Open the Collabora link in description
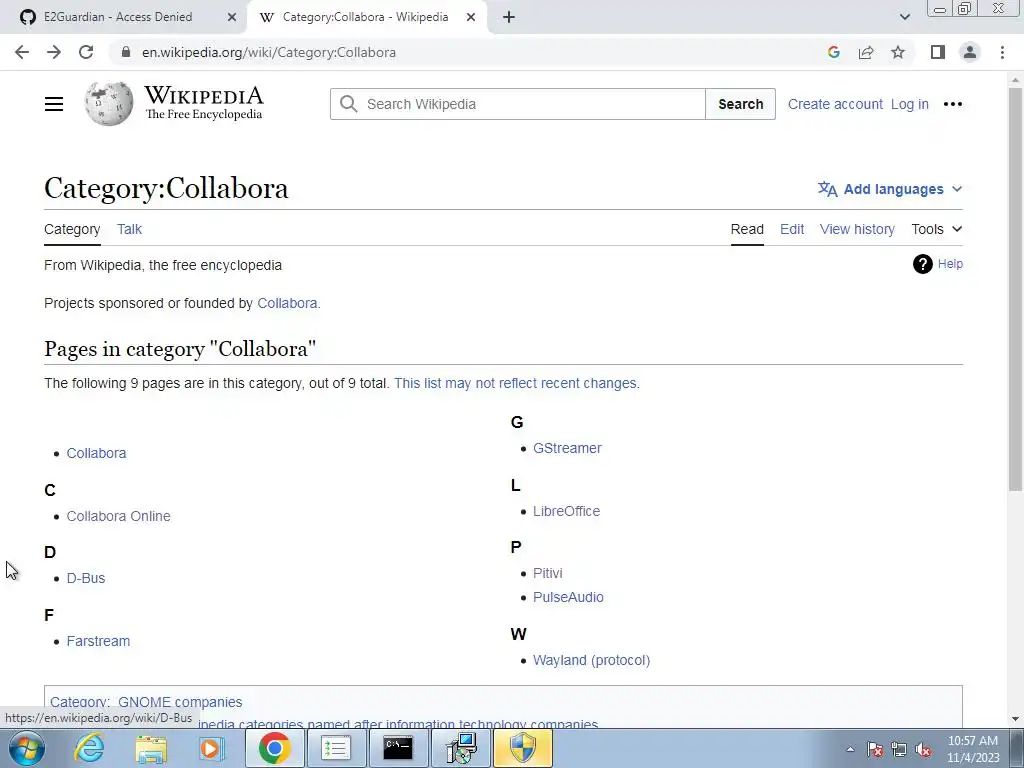Screen dimensions: 1024x768 (287, 303)
